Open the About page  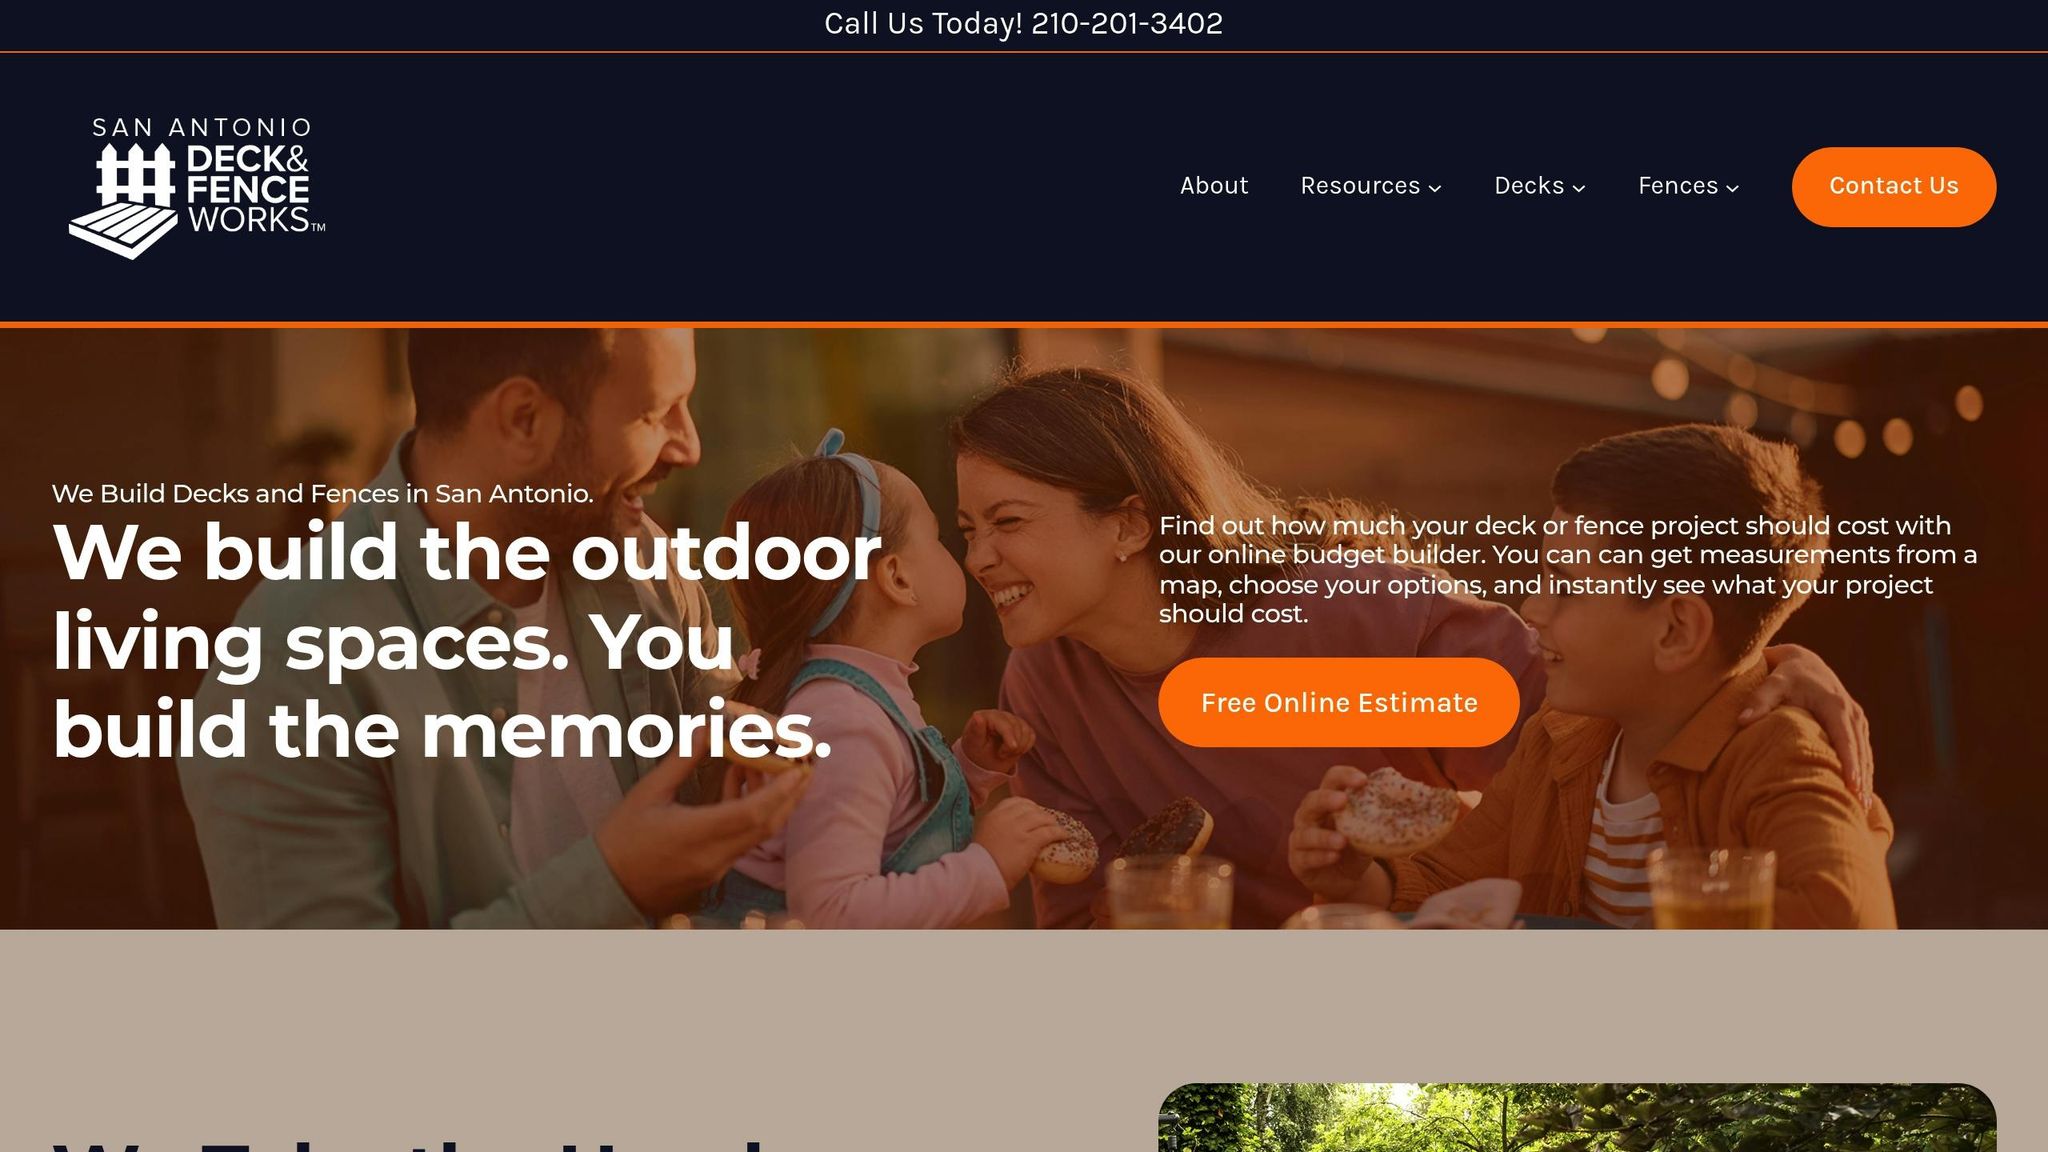[1214, 186]
